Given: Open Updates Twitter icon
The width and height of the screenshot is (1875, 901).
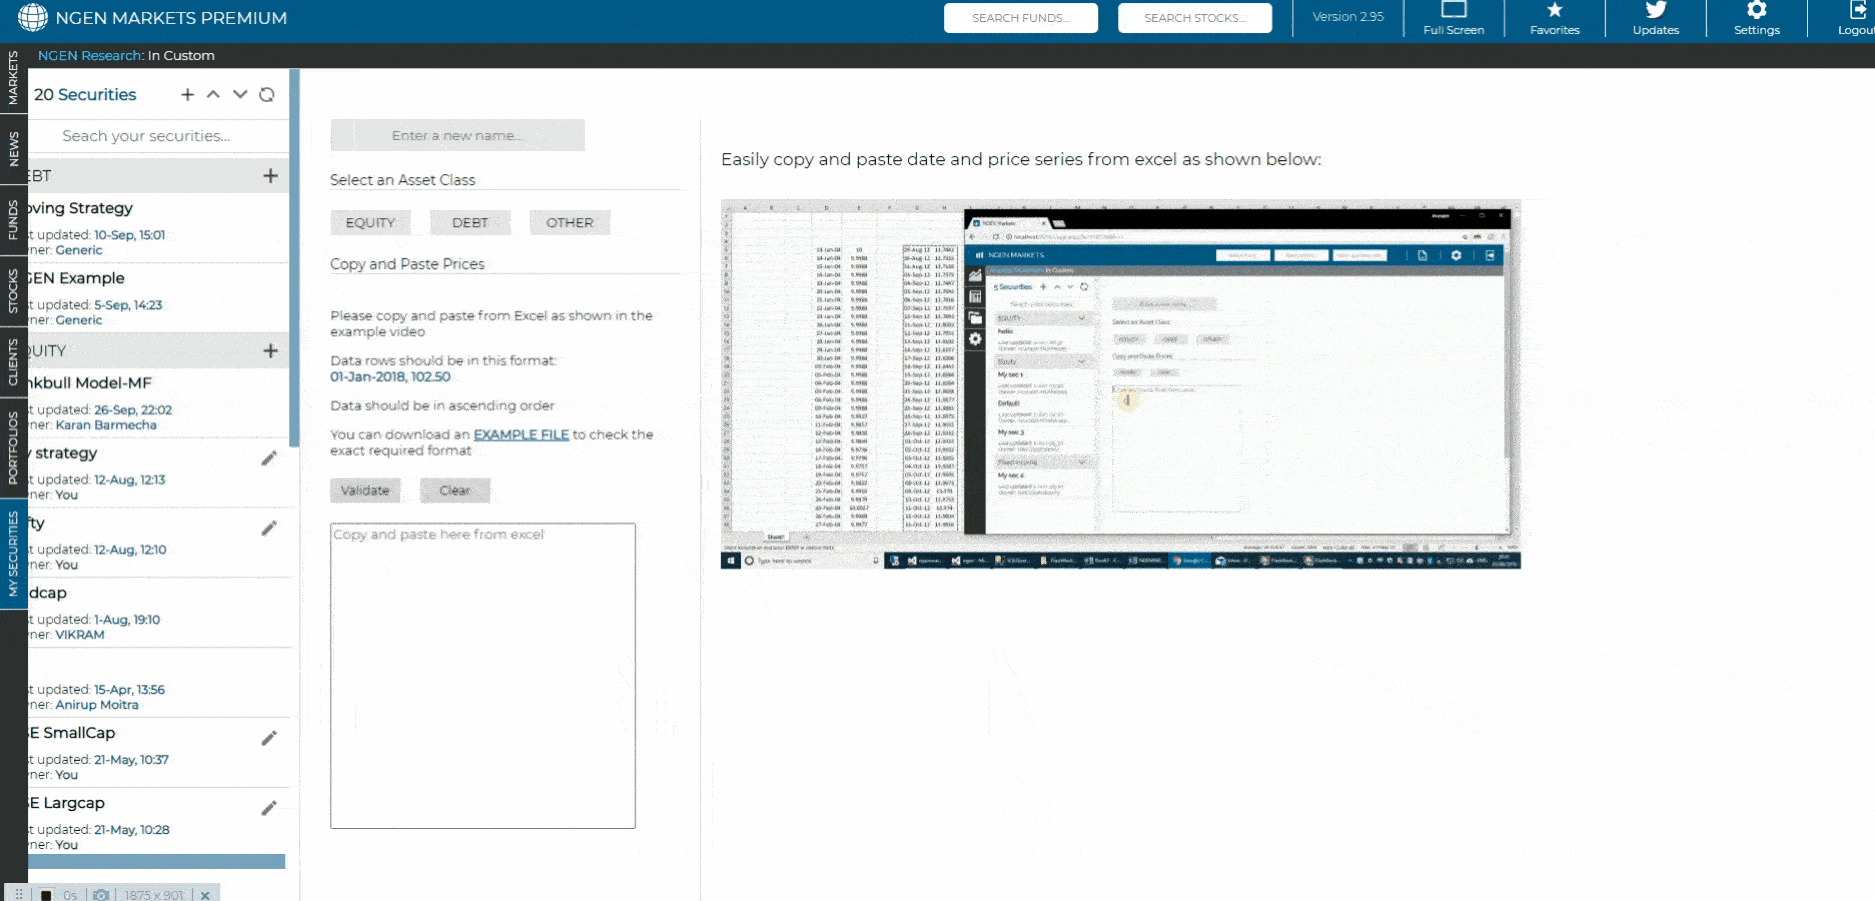Looking at the screenshot, I should pyautogui.click(x=1655, y=11).
